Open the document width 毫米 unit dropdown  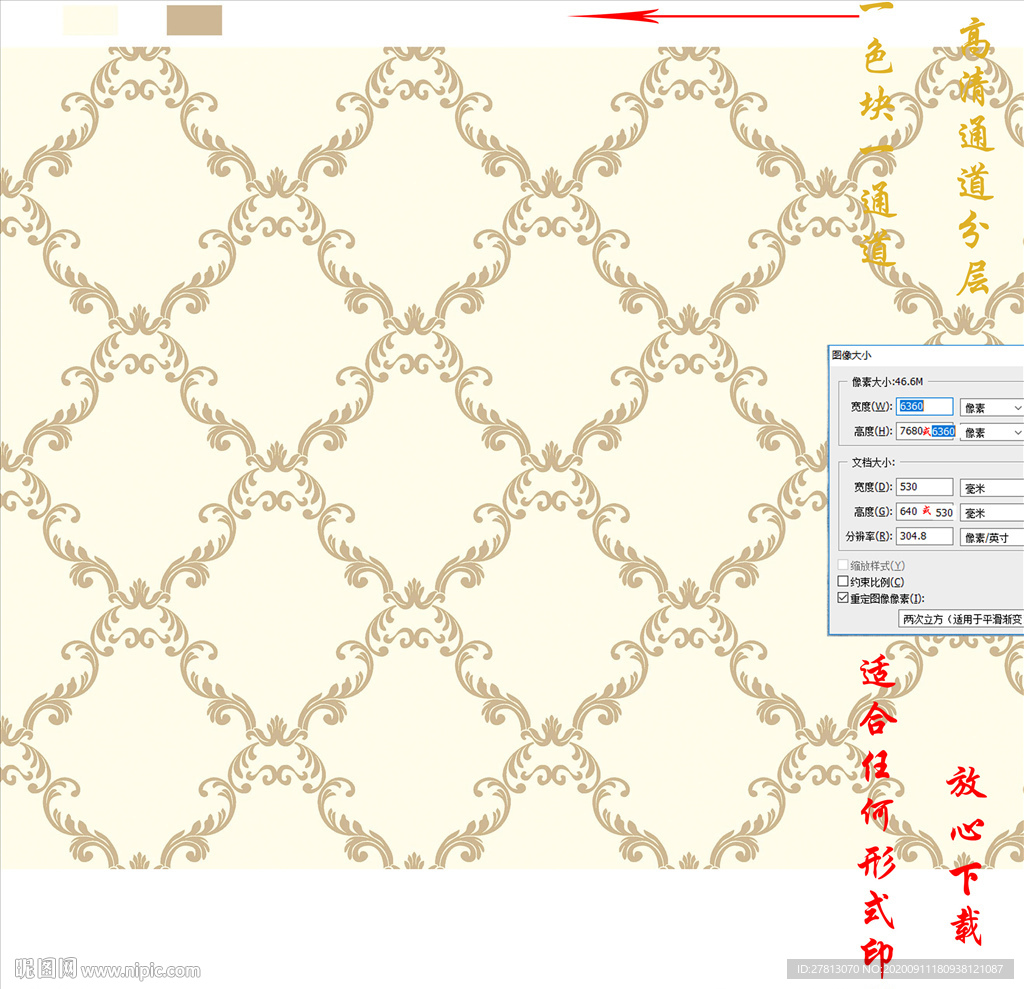(991, 489)
